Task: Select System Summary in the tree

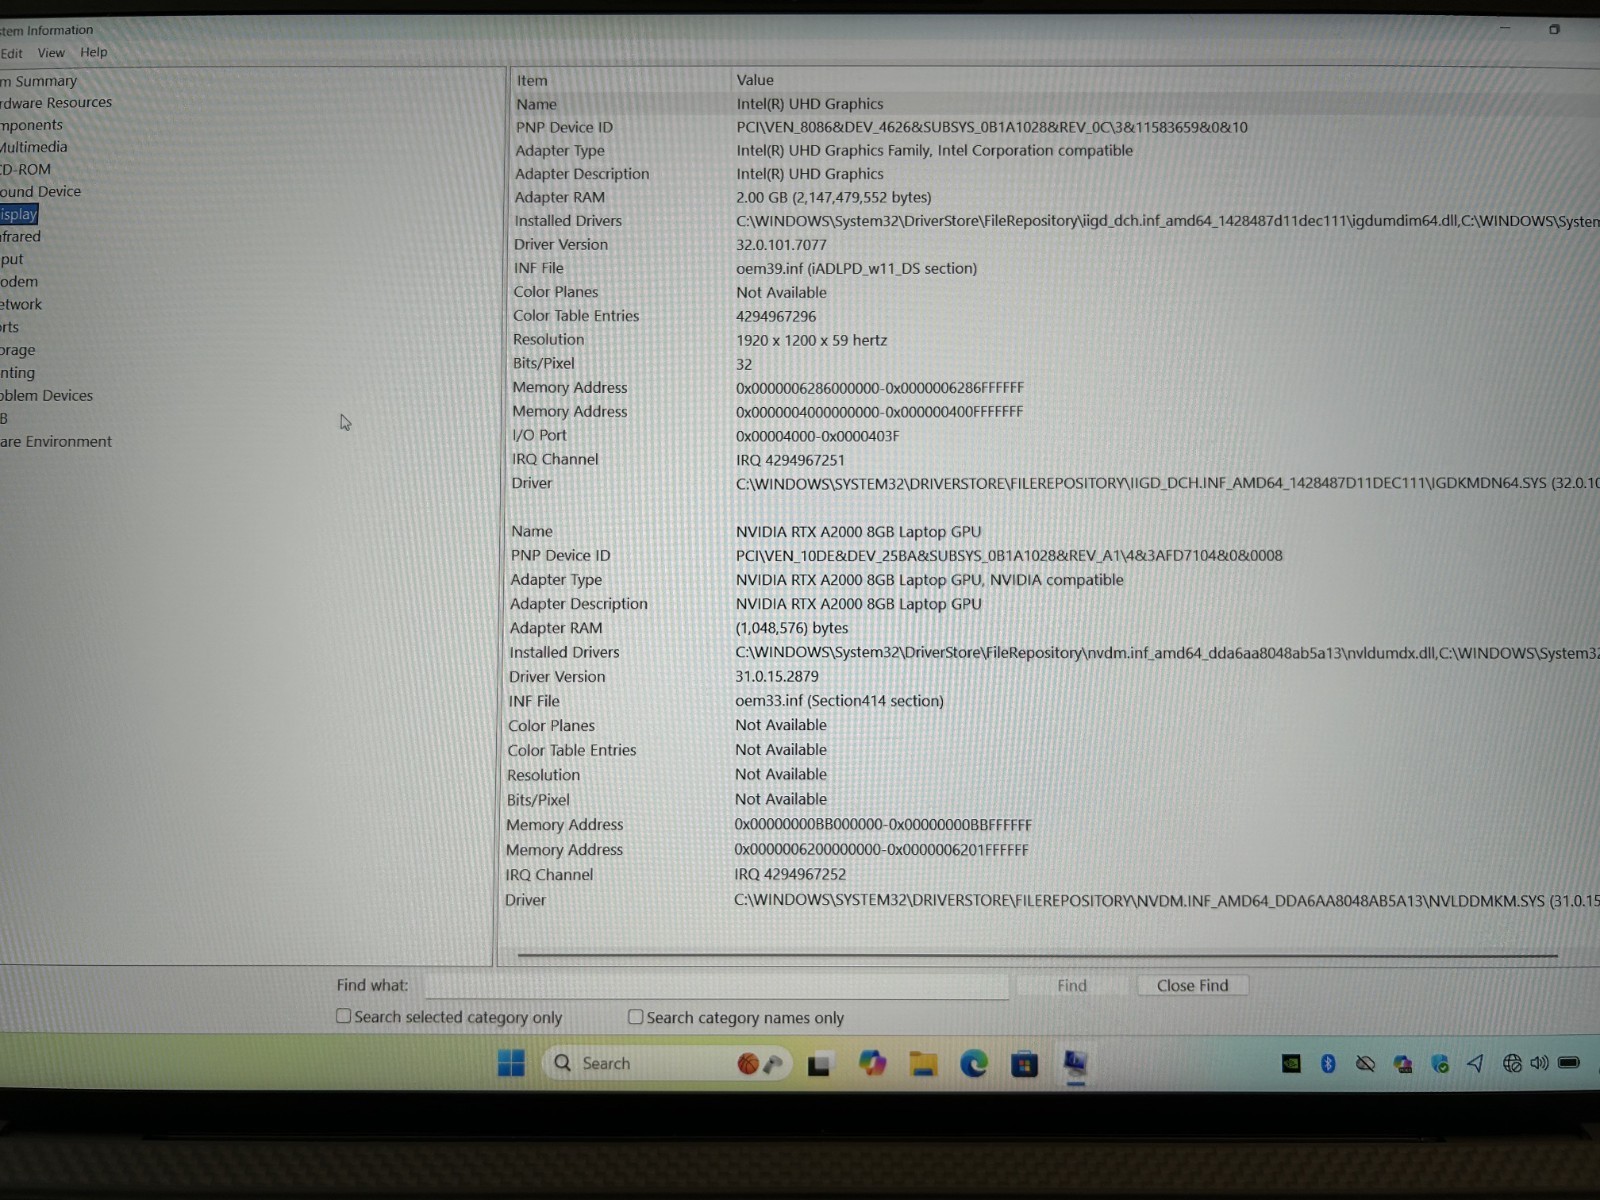Action: (39, 81)
